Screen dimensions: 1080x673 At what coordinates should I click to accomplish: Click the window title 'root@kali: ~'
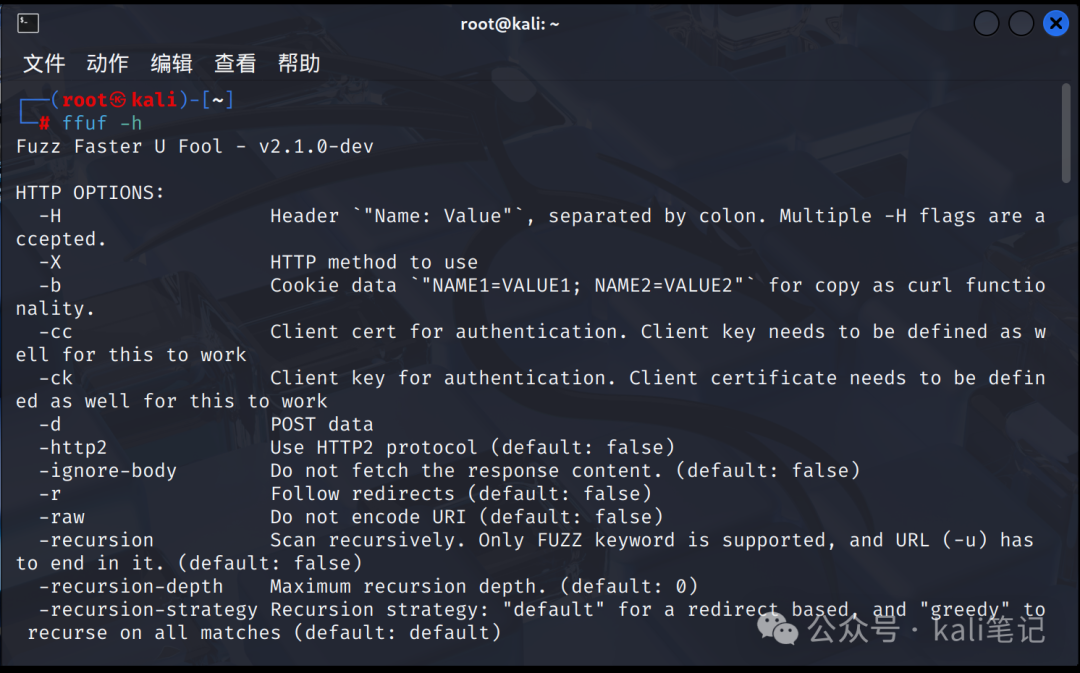pos(510,24)
